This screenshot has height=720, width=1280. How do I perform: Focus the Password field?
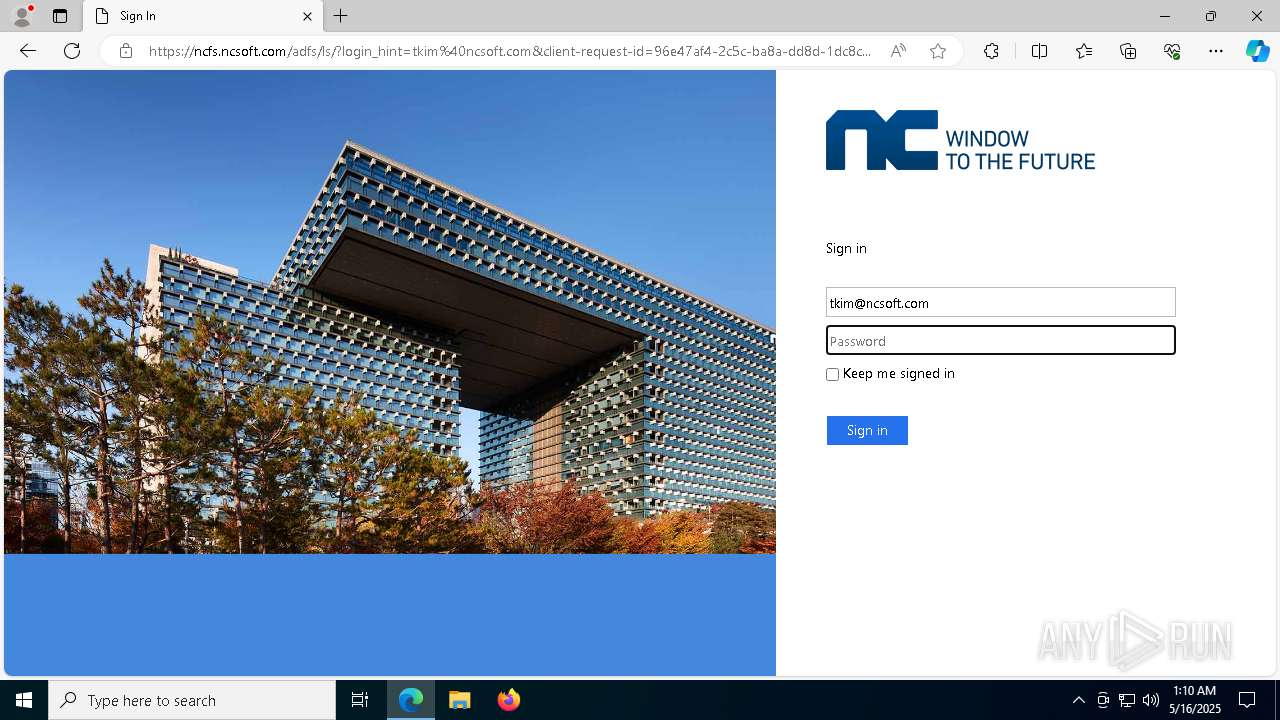(x=1000, y=341)
